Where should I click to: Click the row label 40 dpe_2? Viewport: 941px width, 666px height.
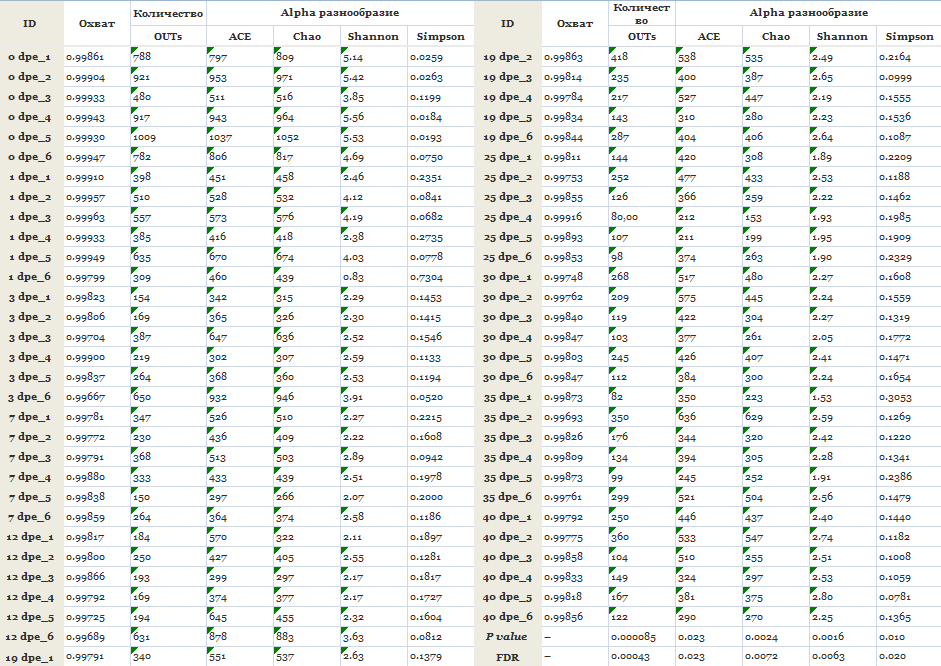coord(508,537)
